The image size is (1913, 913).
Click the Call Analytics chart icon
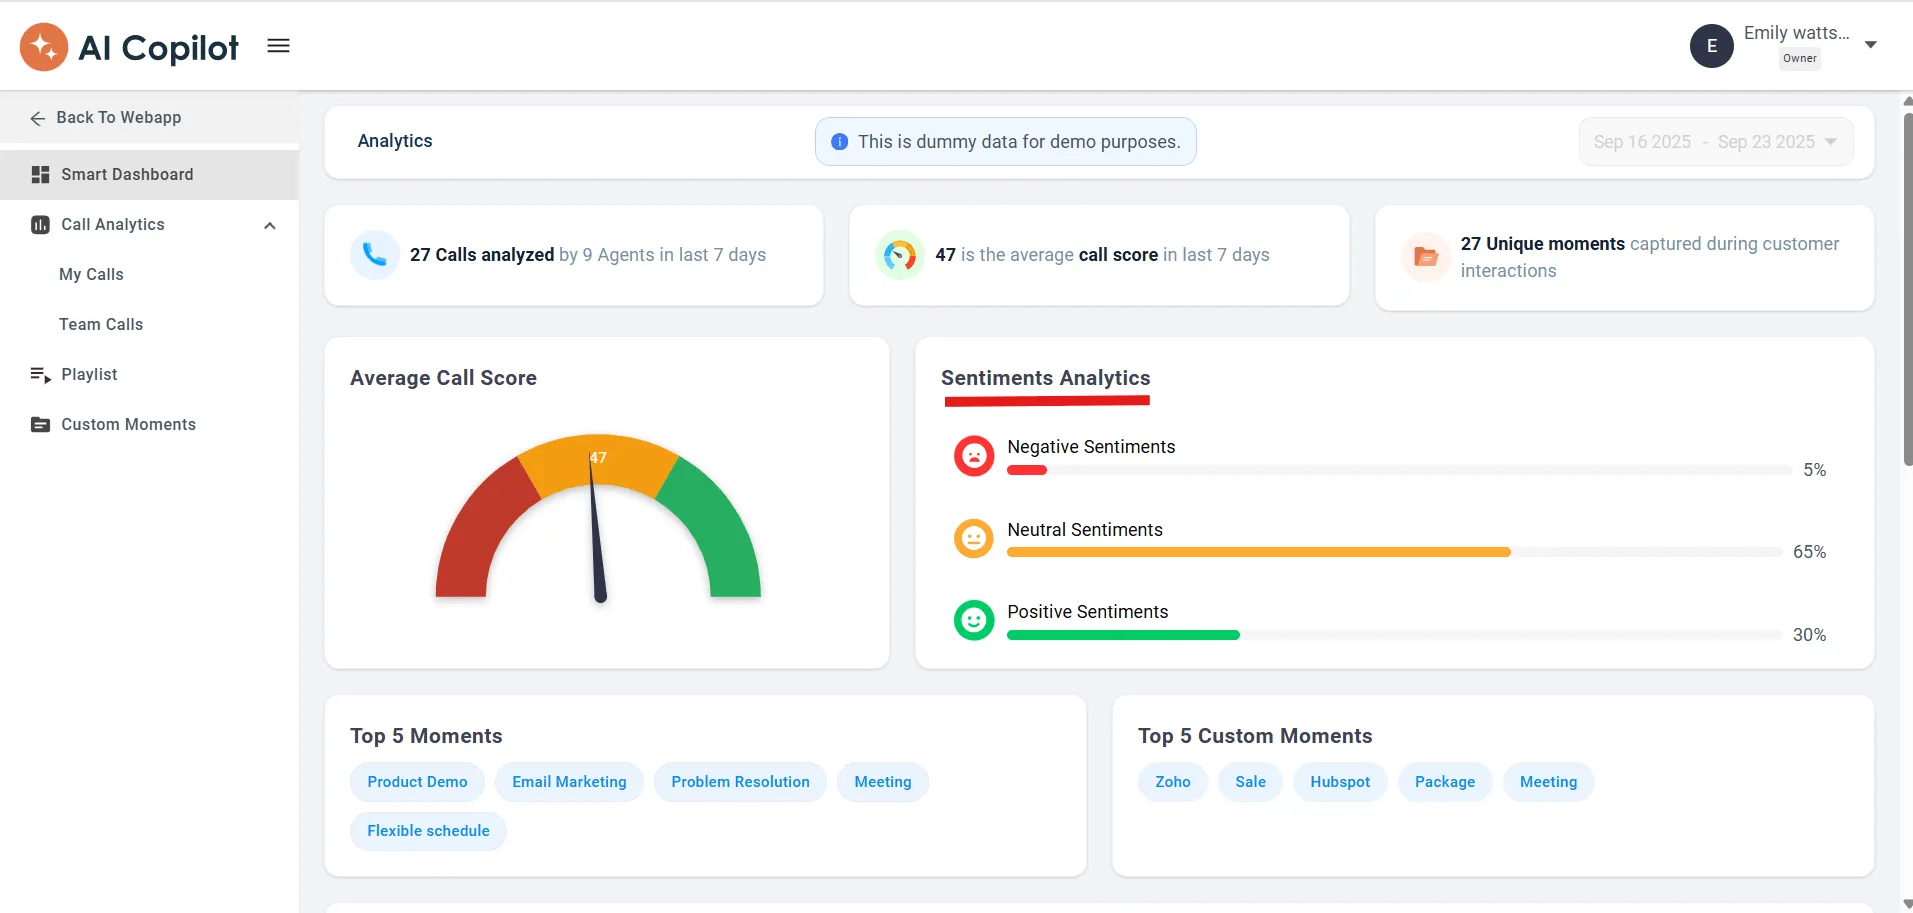click(x=40, y=224)
